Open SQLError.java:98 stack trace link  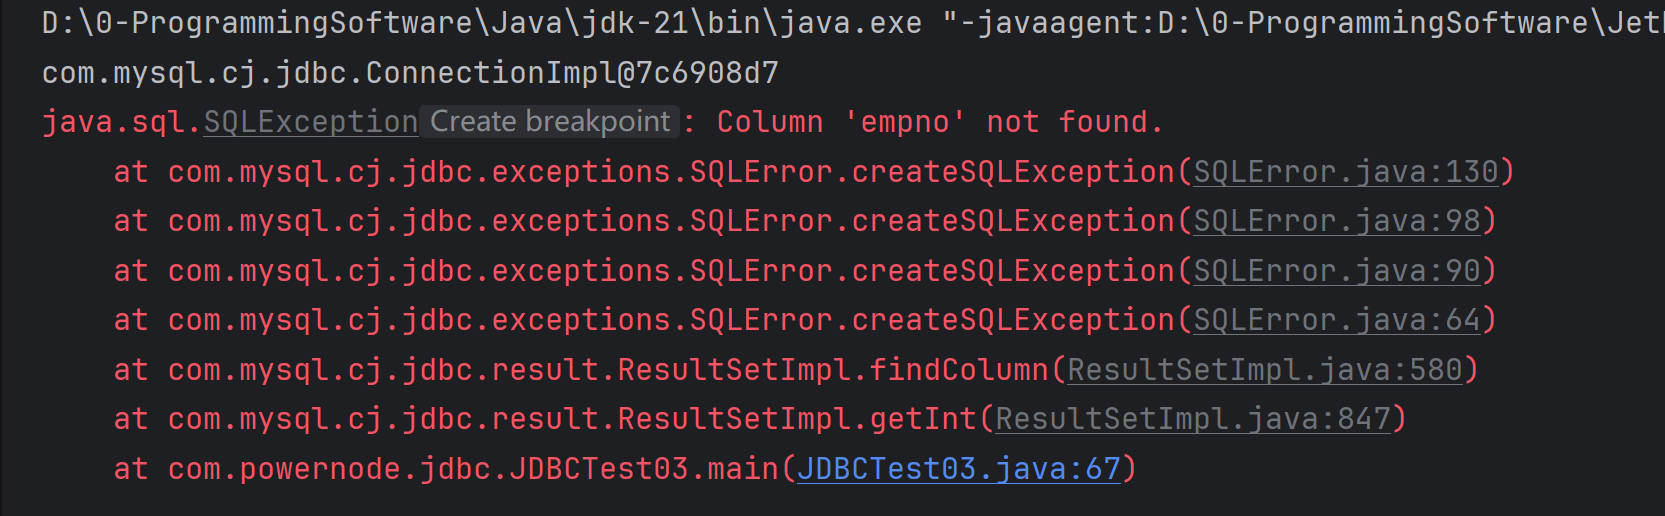(x=1337, y=221)
